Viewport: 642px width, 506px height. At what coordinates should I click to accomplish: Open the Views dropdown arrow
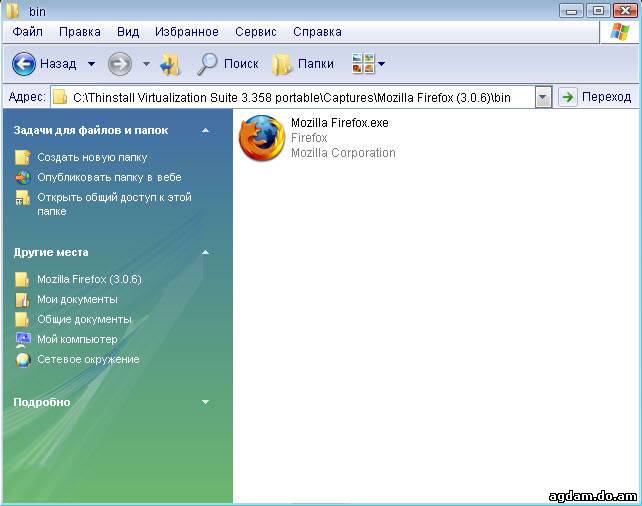(x=381, y=64)
